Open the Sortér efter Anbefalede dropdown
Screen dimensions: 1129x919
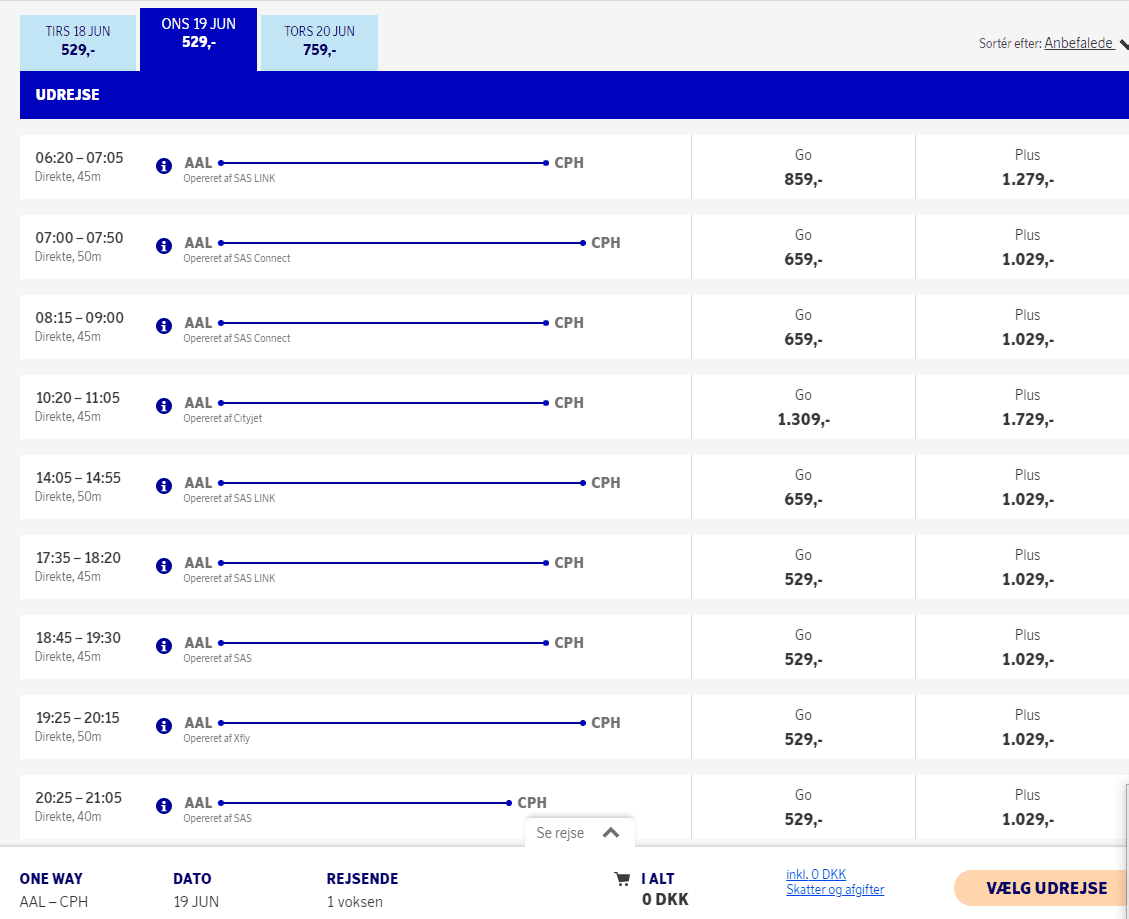tap(1079, 43)
